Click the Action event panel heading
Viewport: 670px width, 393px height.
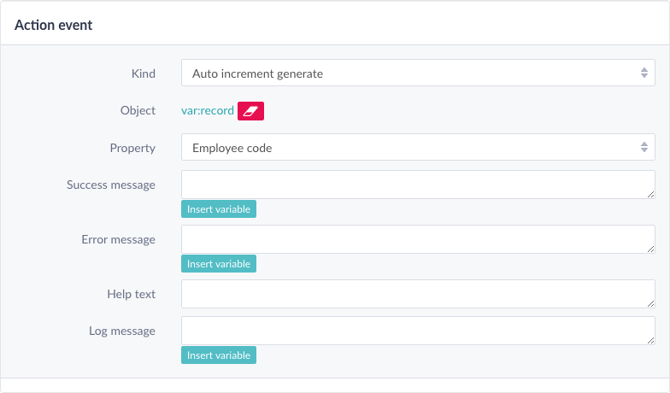coord(53,25)
